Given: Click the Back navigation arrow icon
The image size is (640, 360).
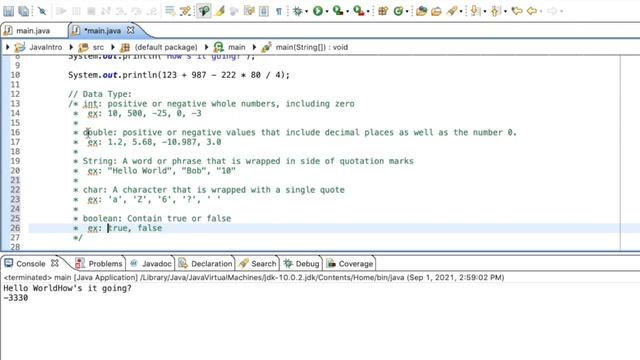Looking at the screenshot, I should 532,11.
